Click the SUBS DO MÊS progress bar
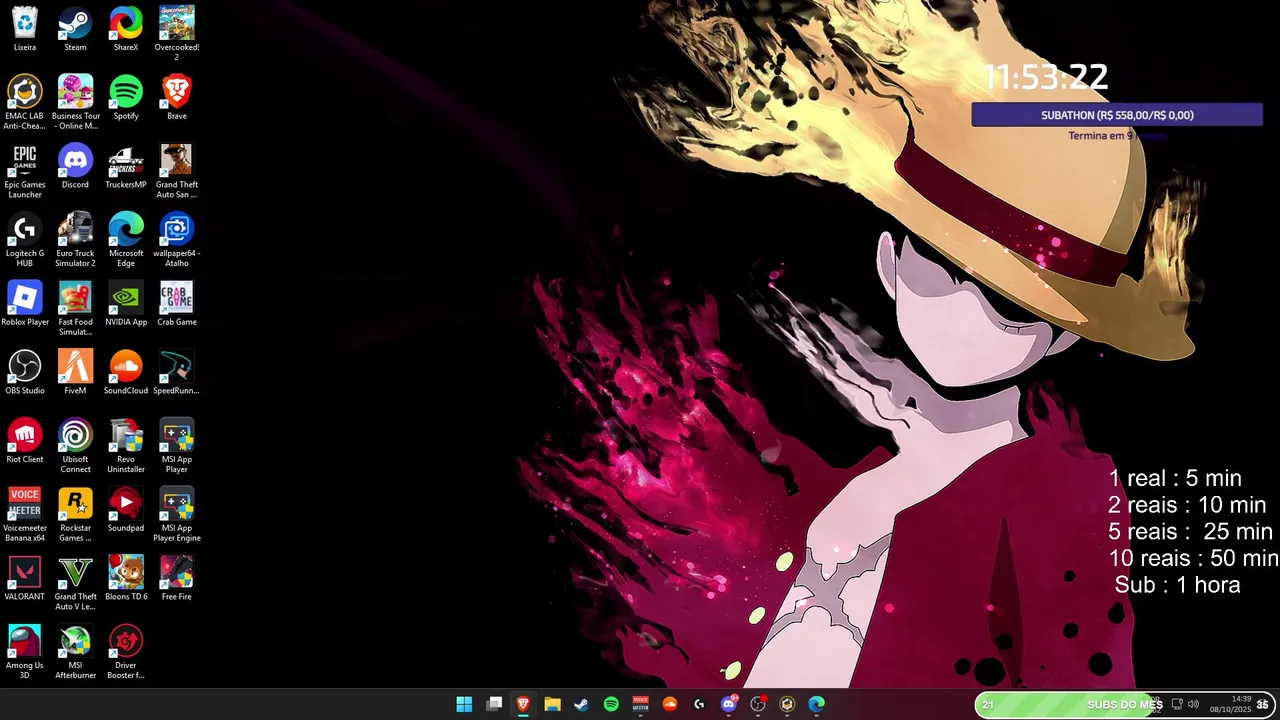Image resolution: width=1280 pixels, height=720 pixels. (x=1127, y=704)
